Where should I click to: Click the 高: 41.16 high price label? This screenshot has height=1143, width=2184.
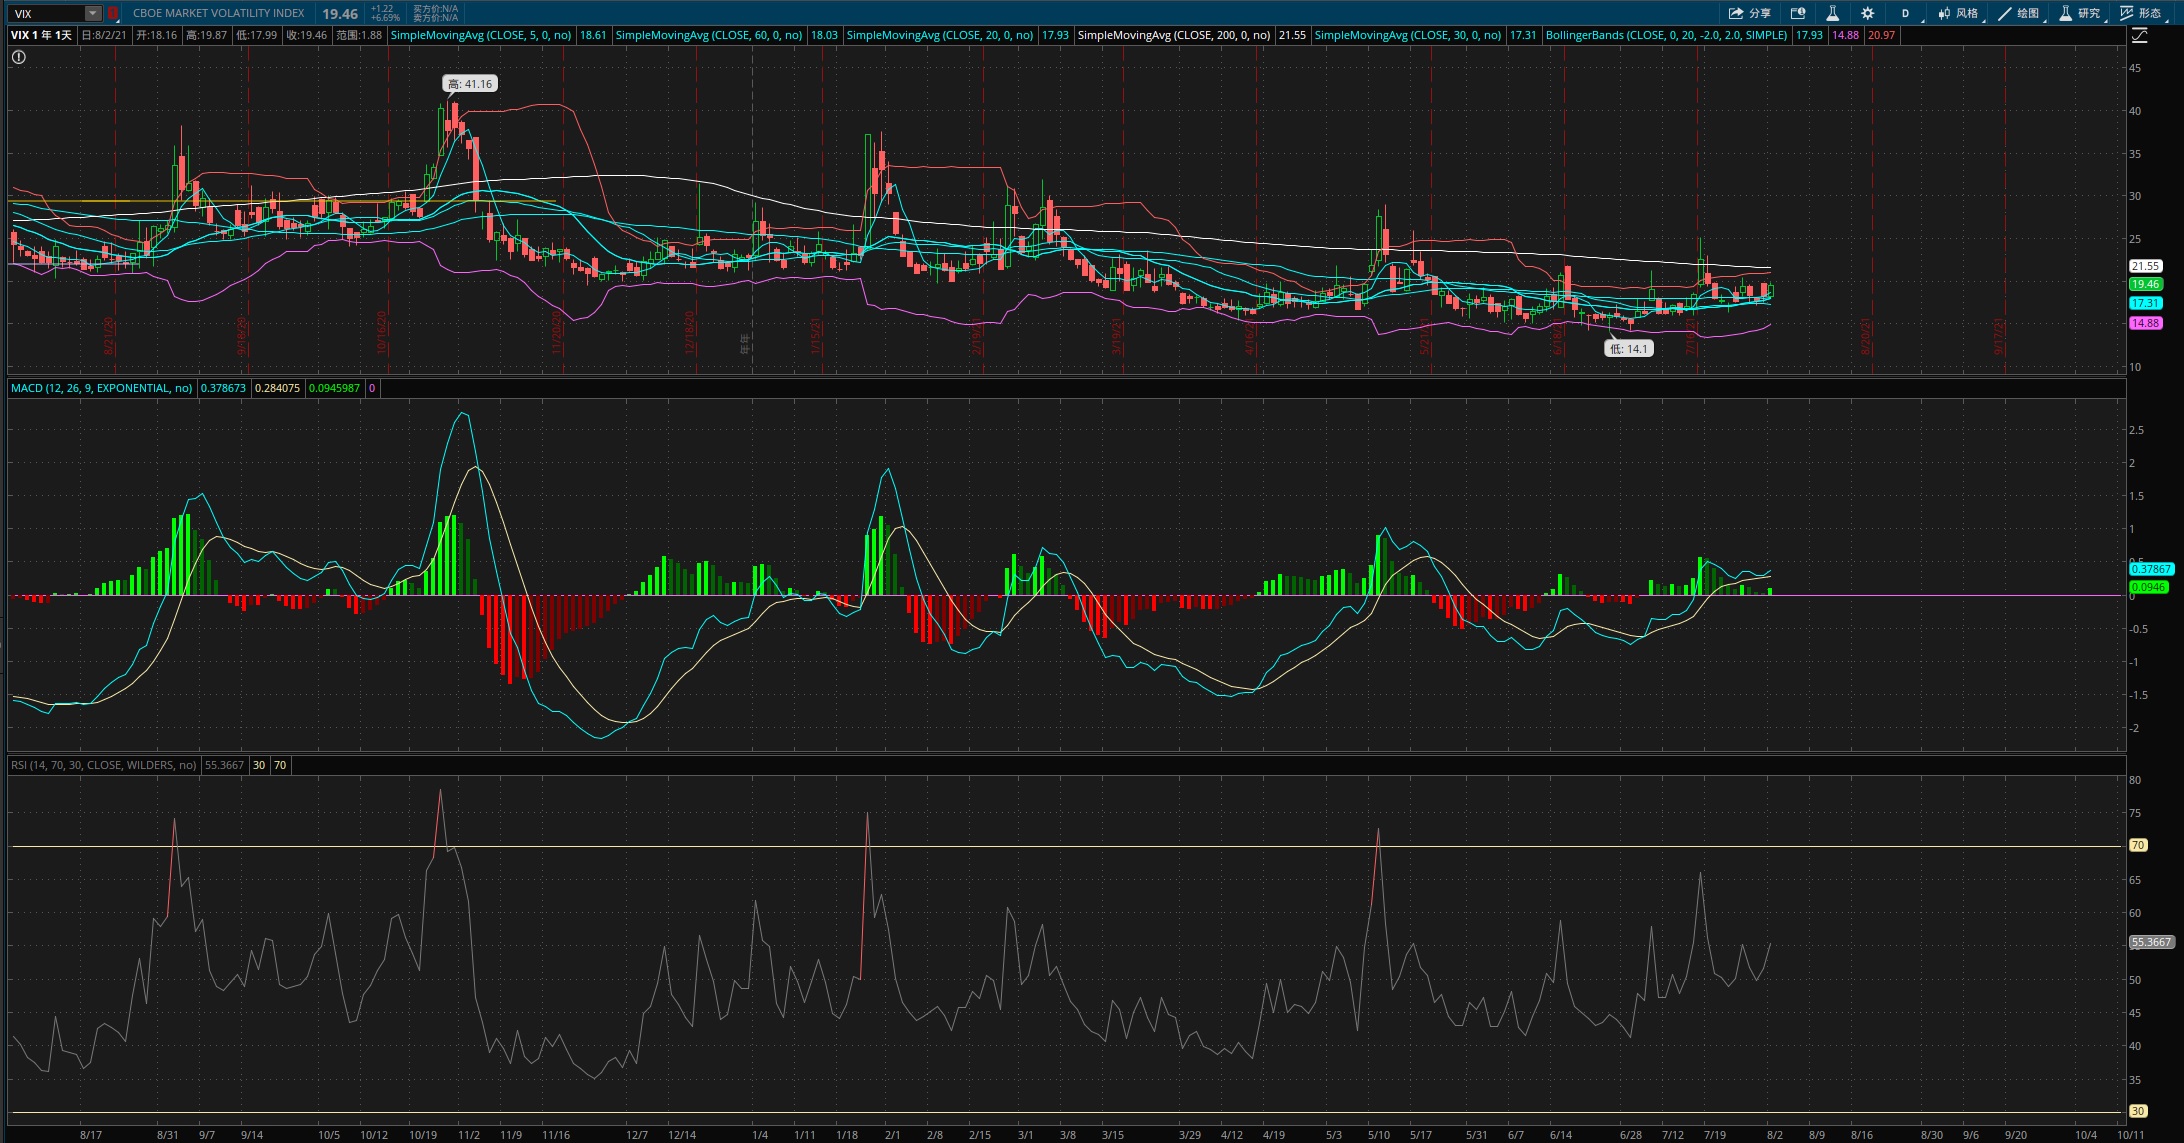[470, 84]
